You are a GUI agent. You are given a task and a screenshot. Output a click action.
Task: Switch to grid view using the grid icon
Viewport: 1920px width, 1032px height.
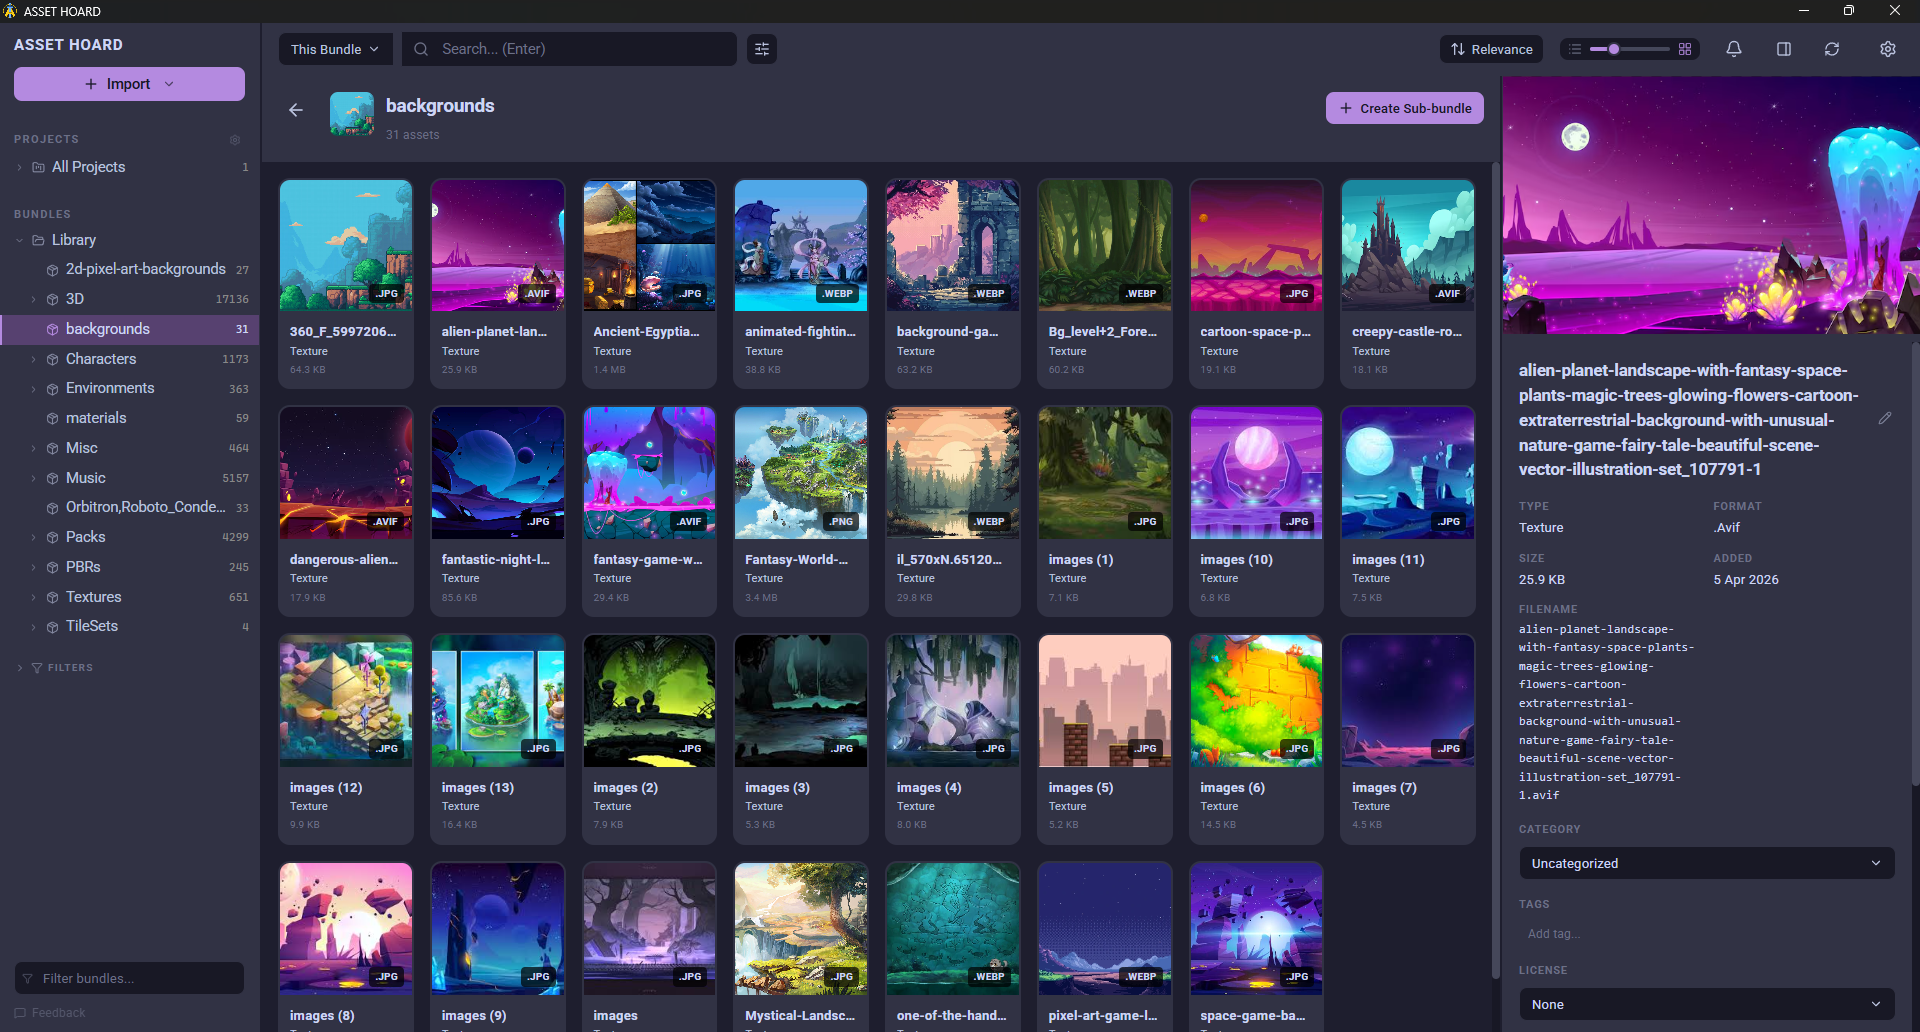click(1685, 48)
